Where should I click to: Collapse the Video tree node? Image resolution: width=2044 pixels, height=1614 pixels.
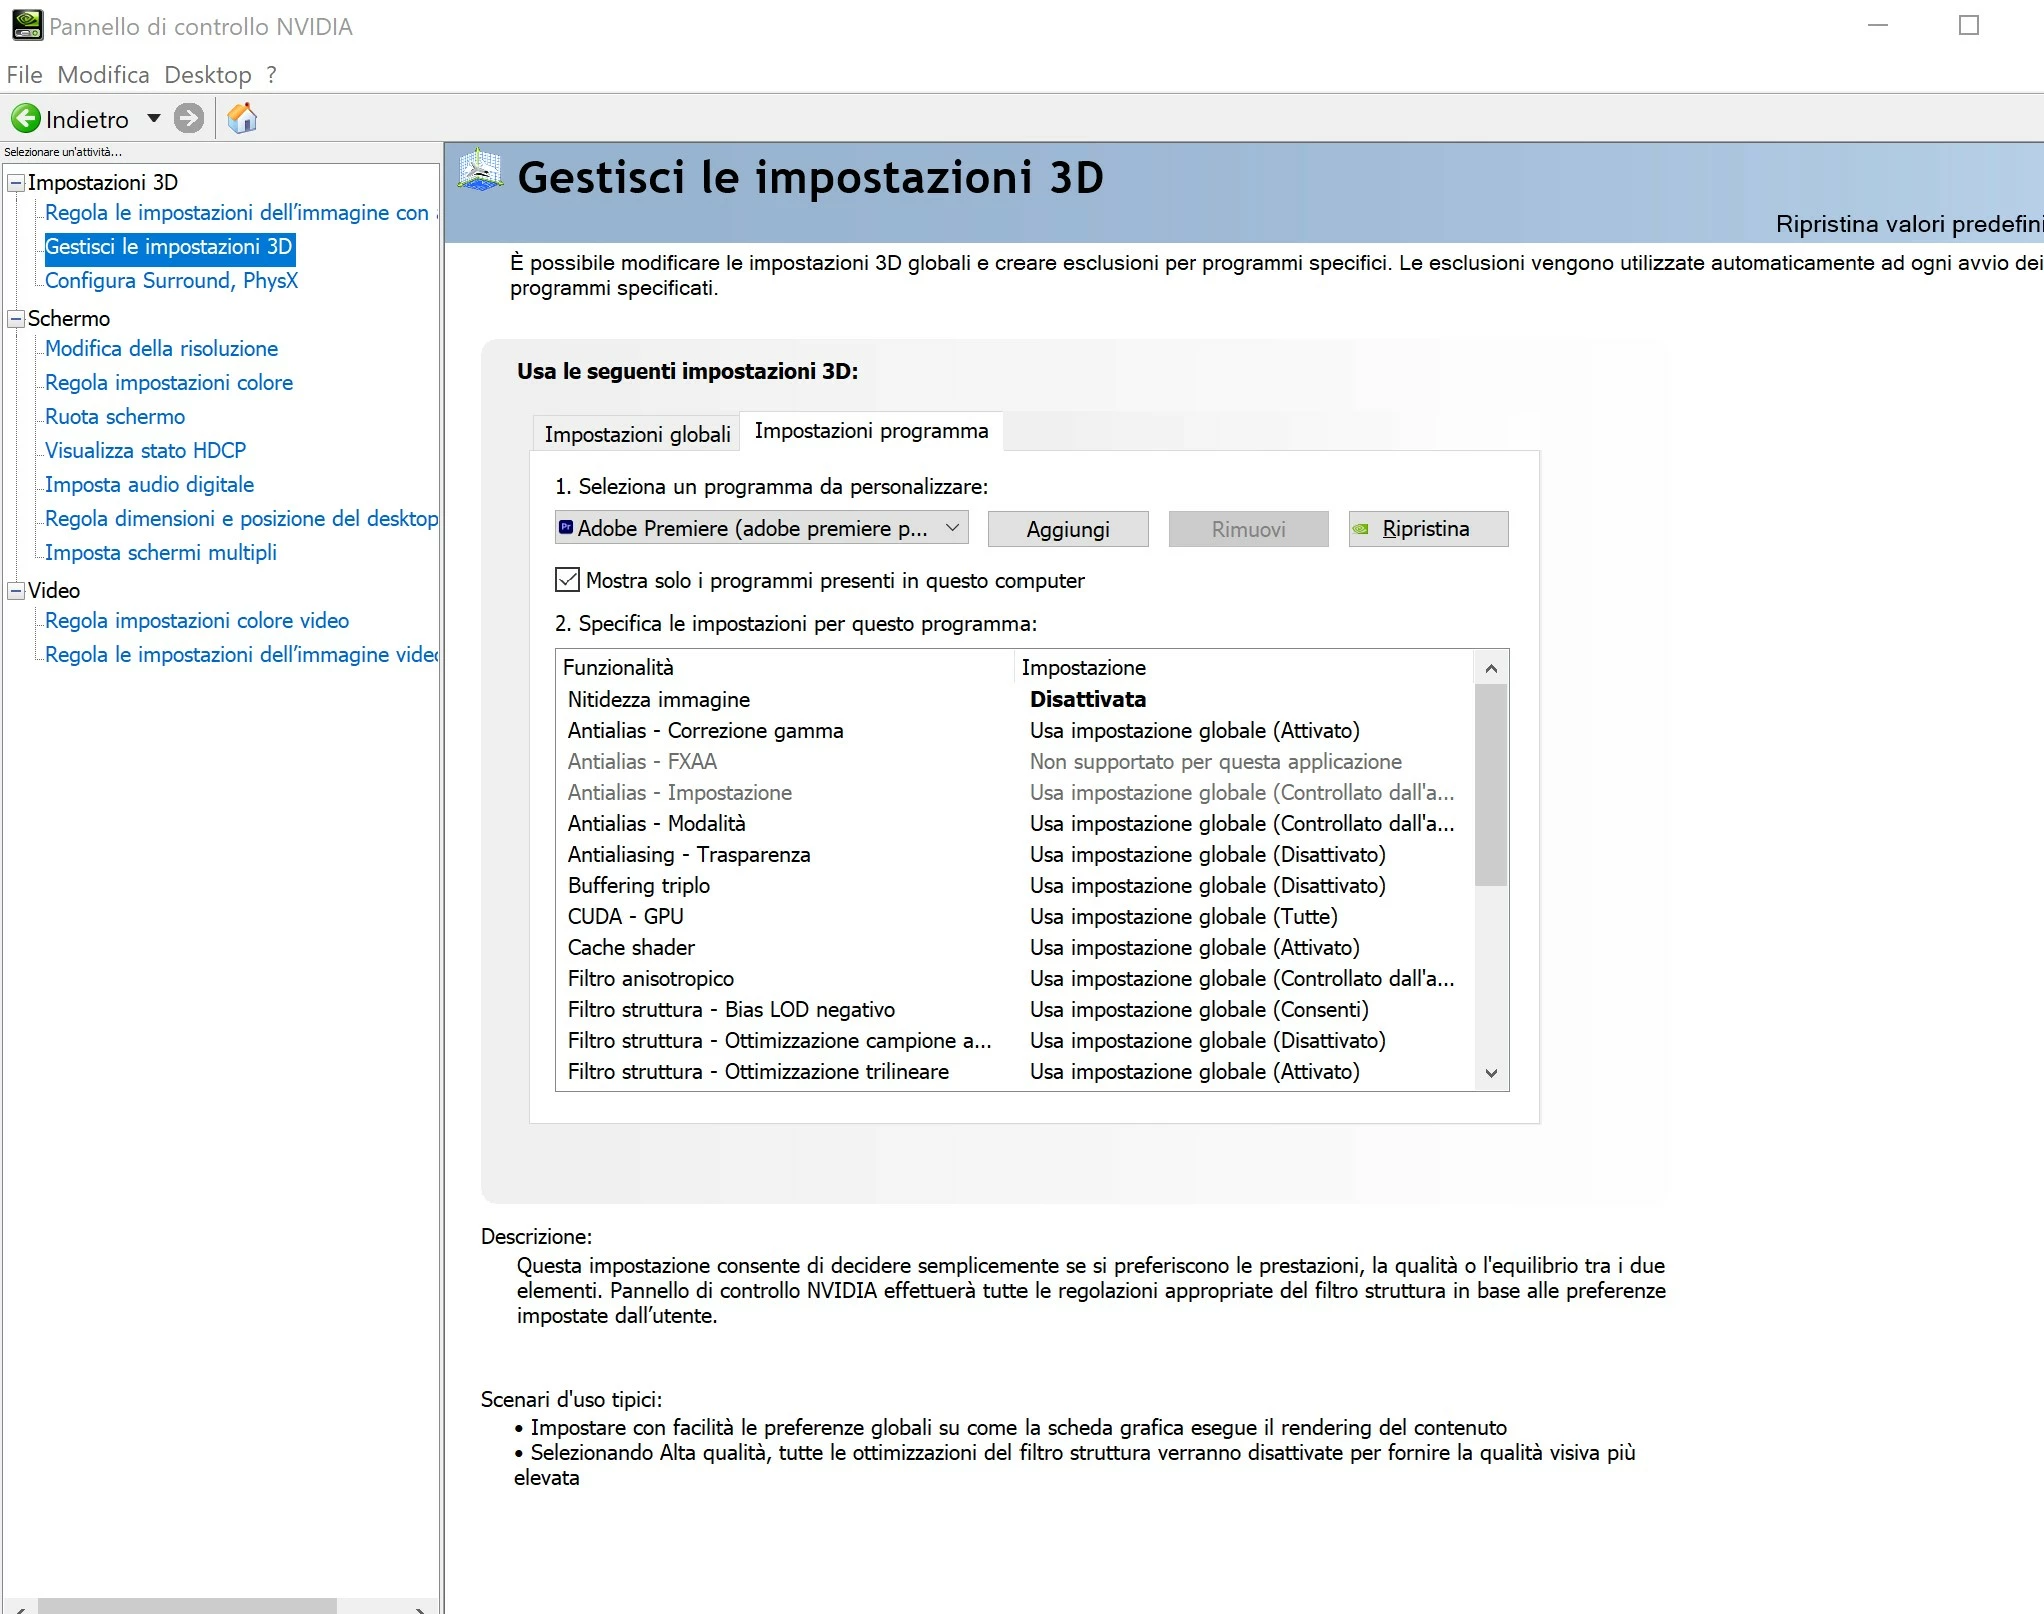tap(16, 591)
